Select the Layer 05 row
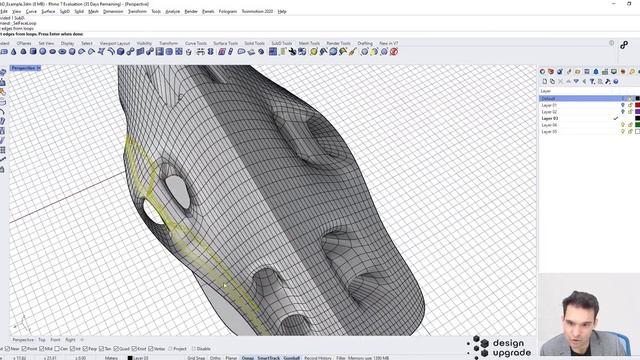640x360 pixels. (589, 131)
